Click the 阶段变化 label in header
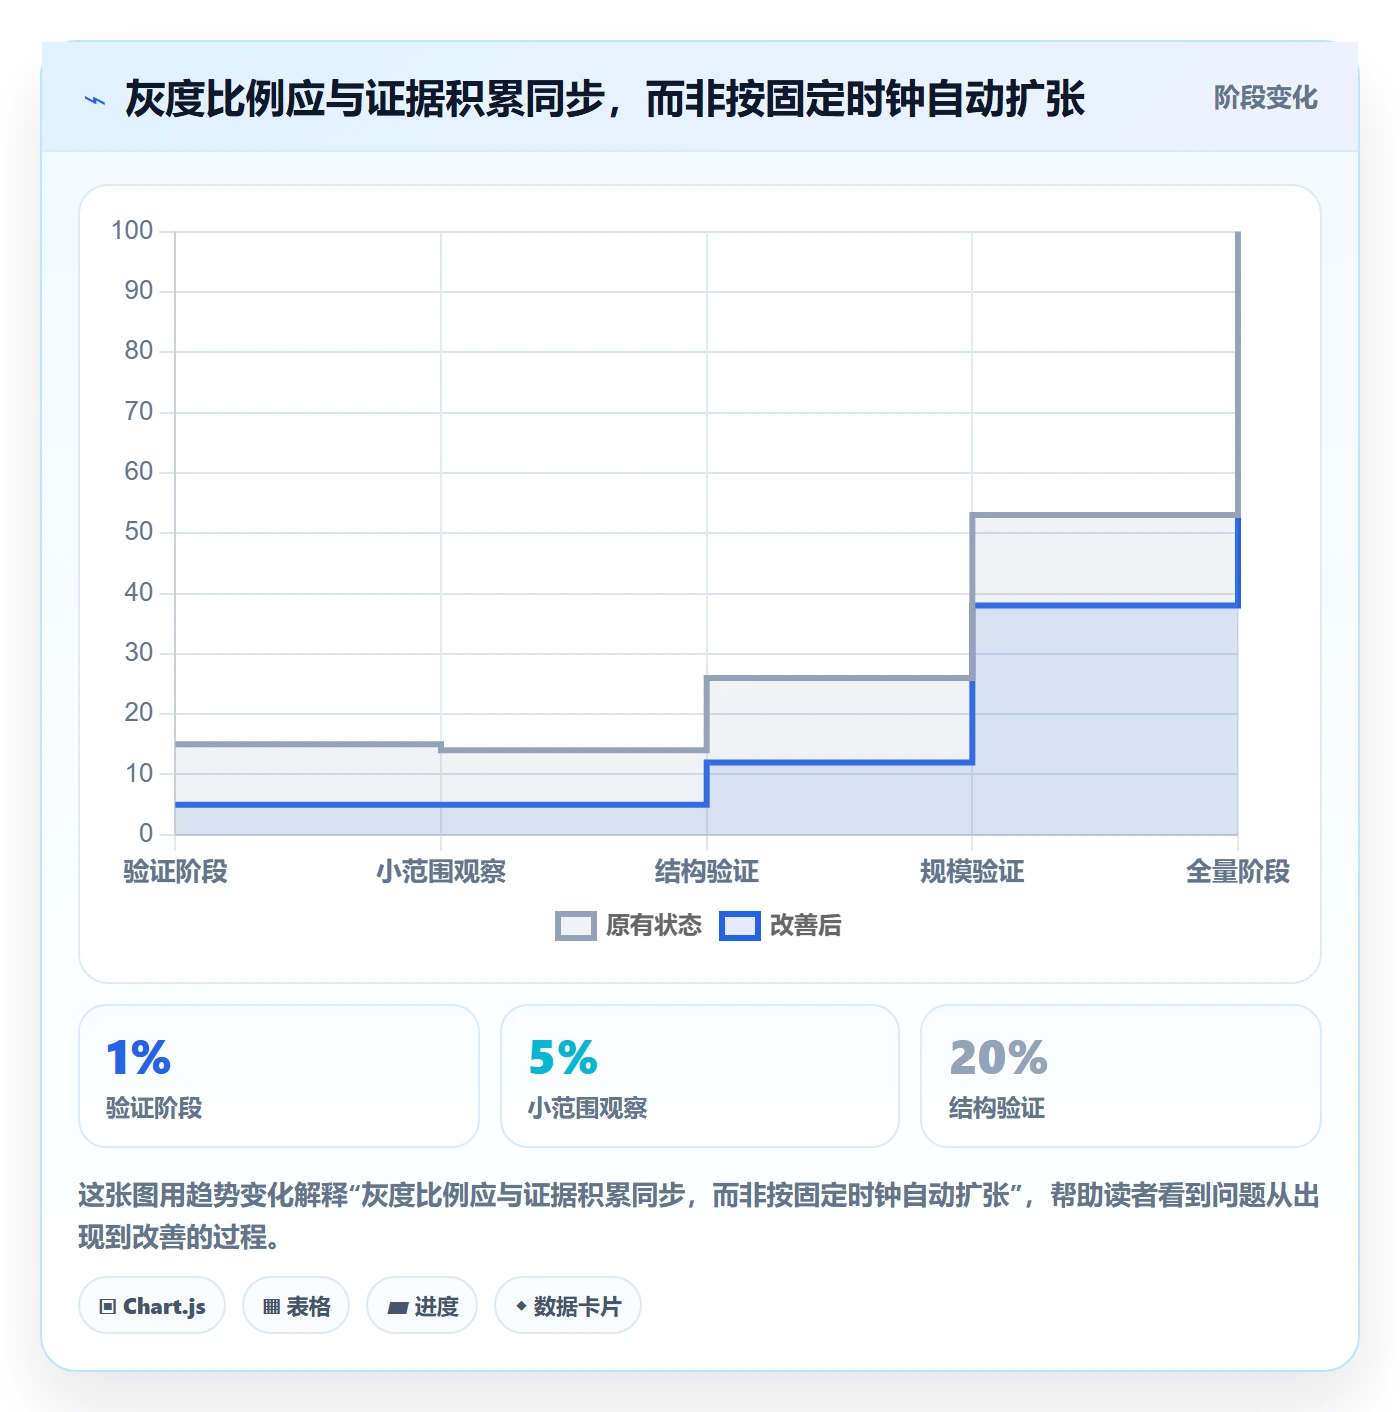 [1266, 98]
